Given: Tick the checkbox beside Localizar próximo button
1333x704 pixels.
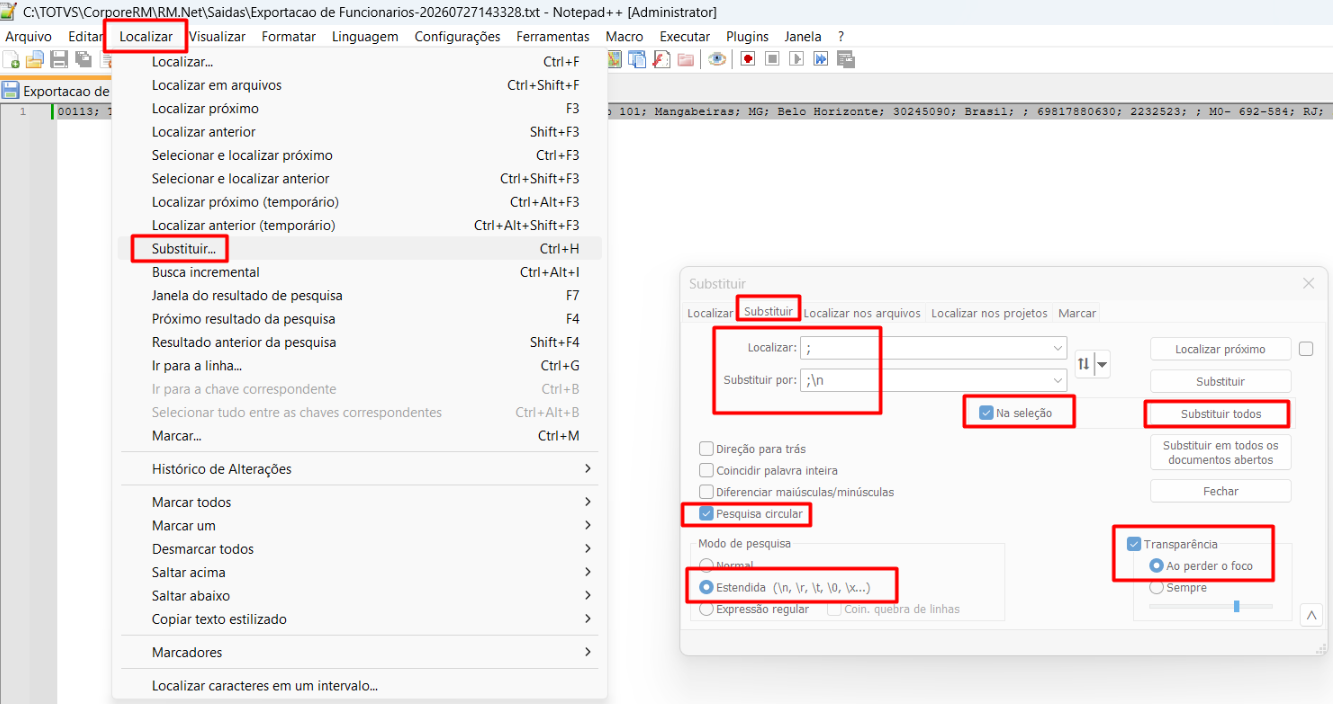Looking at the screenshot, I should [1306, 349].
